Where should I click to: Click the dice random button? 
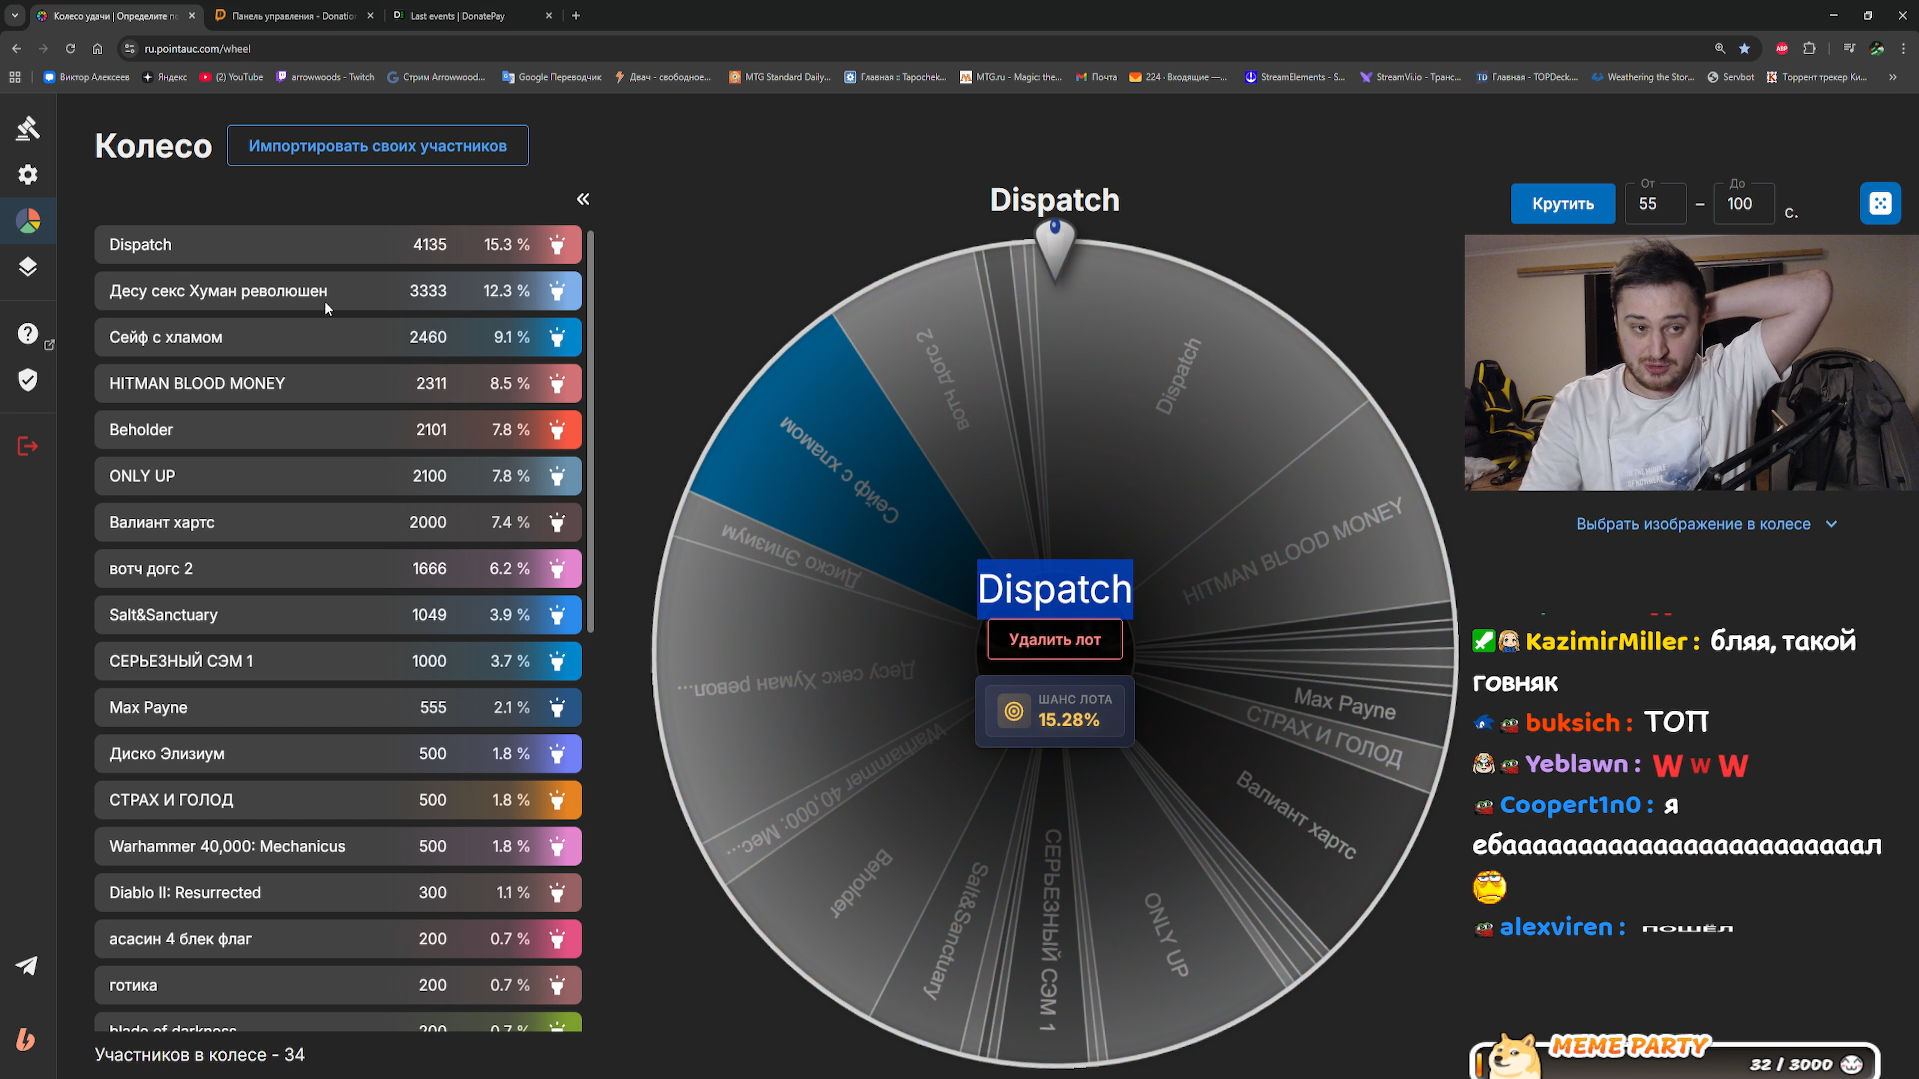[1880, 204]
